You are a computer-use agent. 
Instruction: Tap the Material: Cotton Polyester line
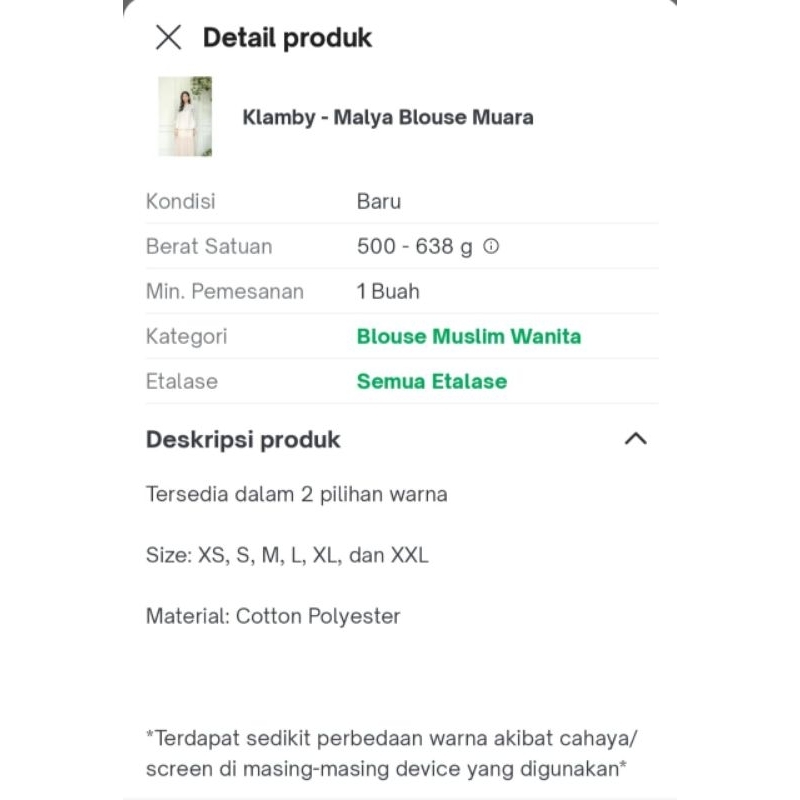pos(273,616)
